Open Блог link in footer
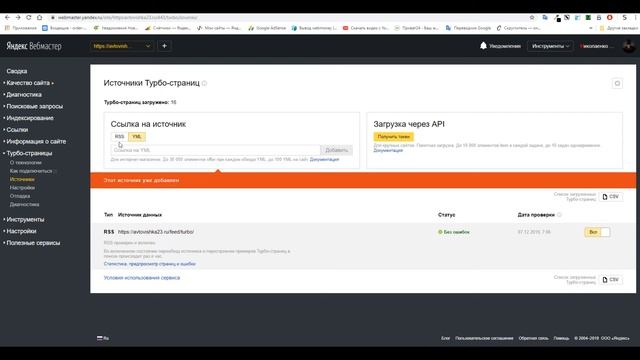640x360 pixels. click(445, 338)
